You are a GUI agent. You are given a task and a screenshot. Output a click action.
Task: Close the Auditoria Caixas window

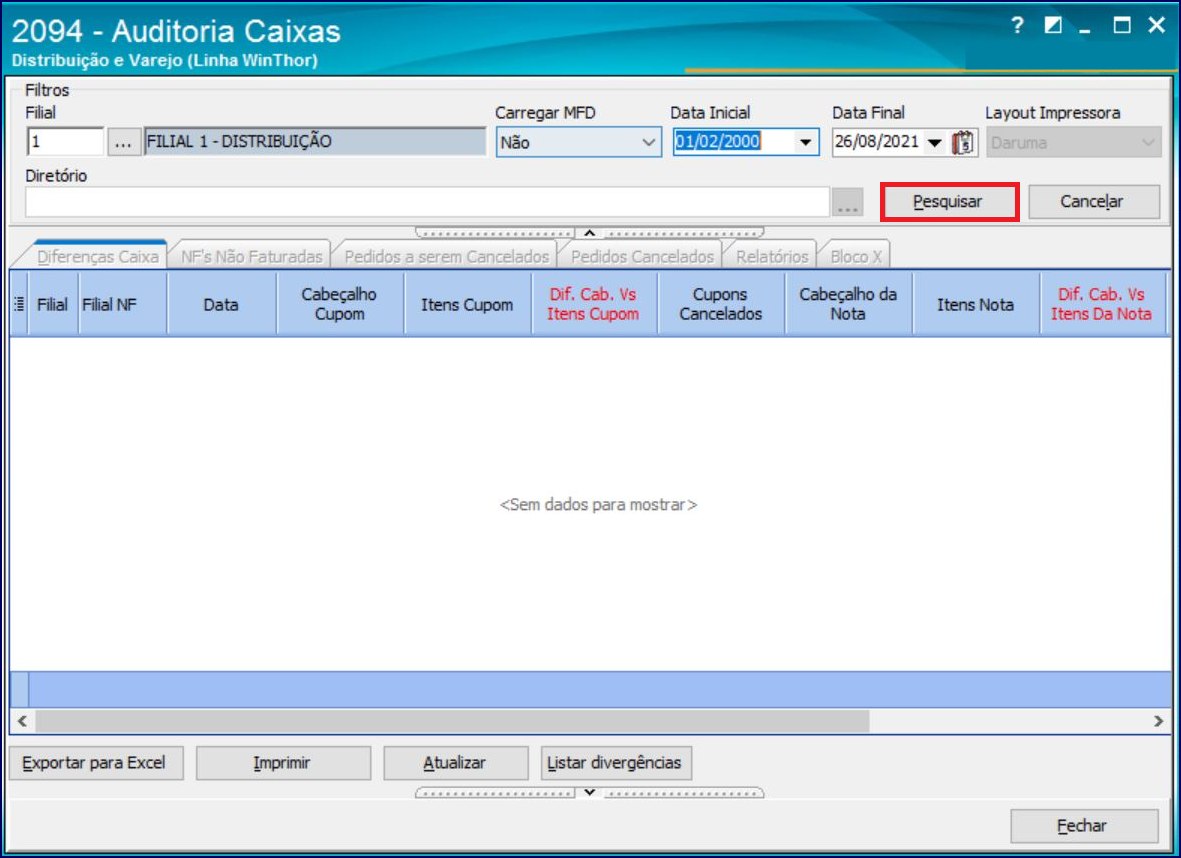[1157, 26]
